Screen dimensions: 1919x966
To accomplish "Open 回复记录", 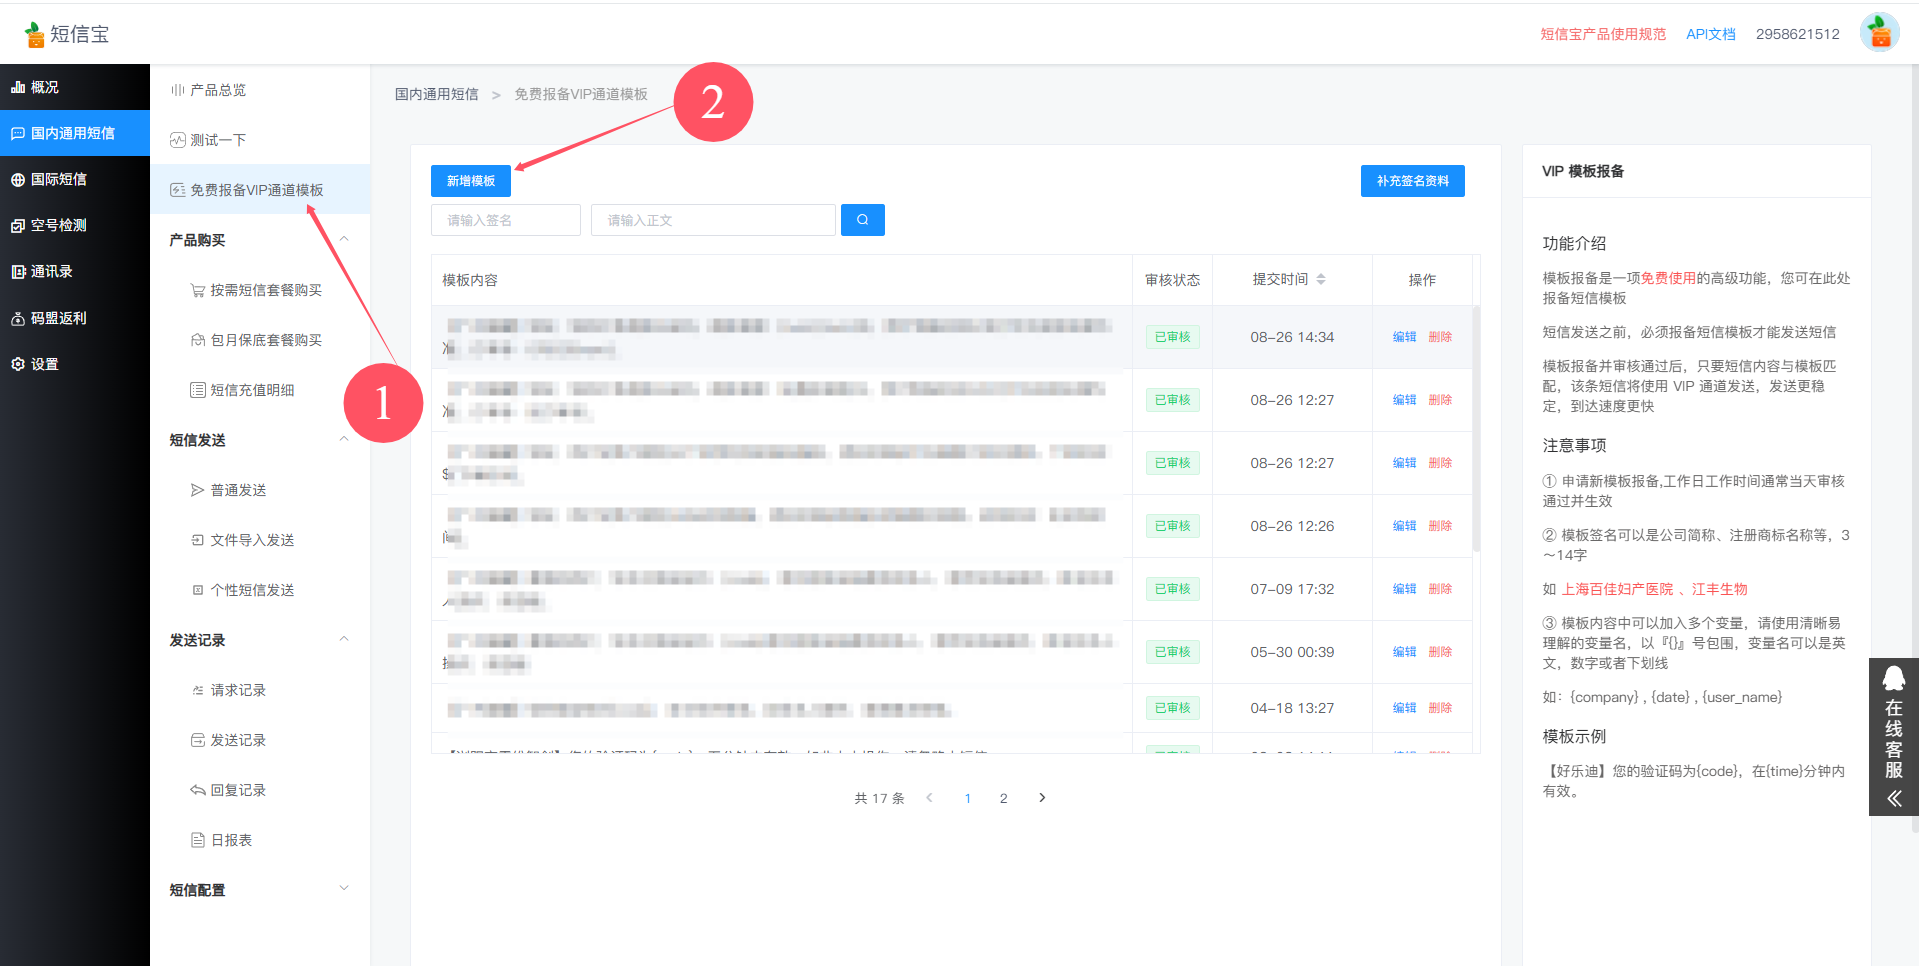I will [x=260, y=790].
